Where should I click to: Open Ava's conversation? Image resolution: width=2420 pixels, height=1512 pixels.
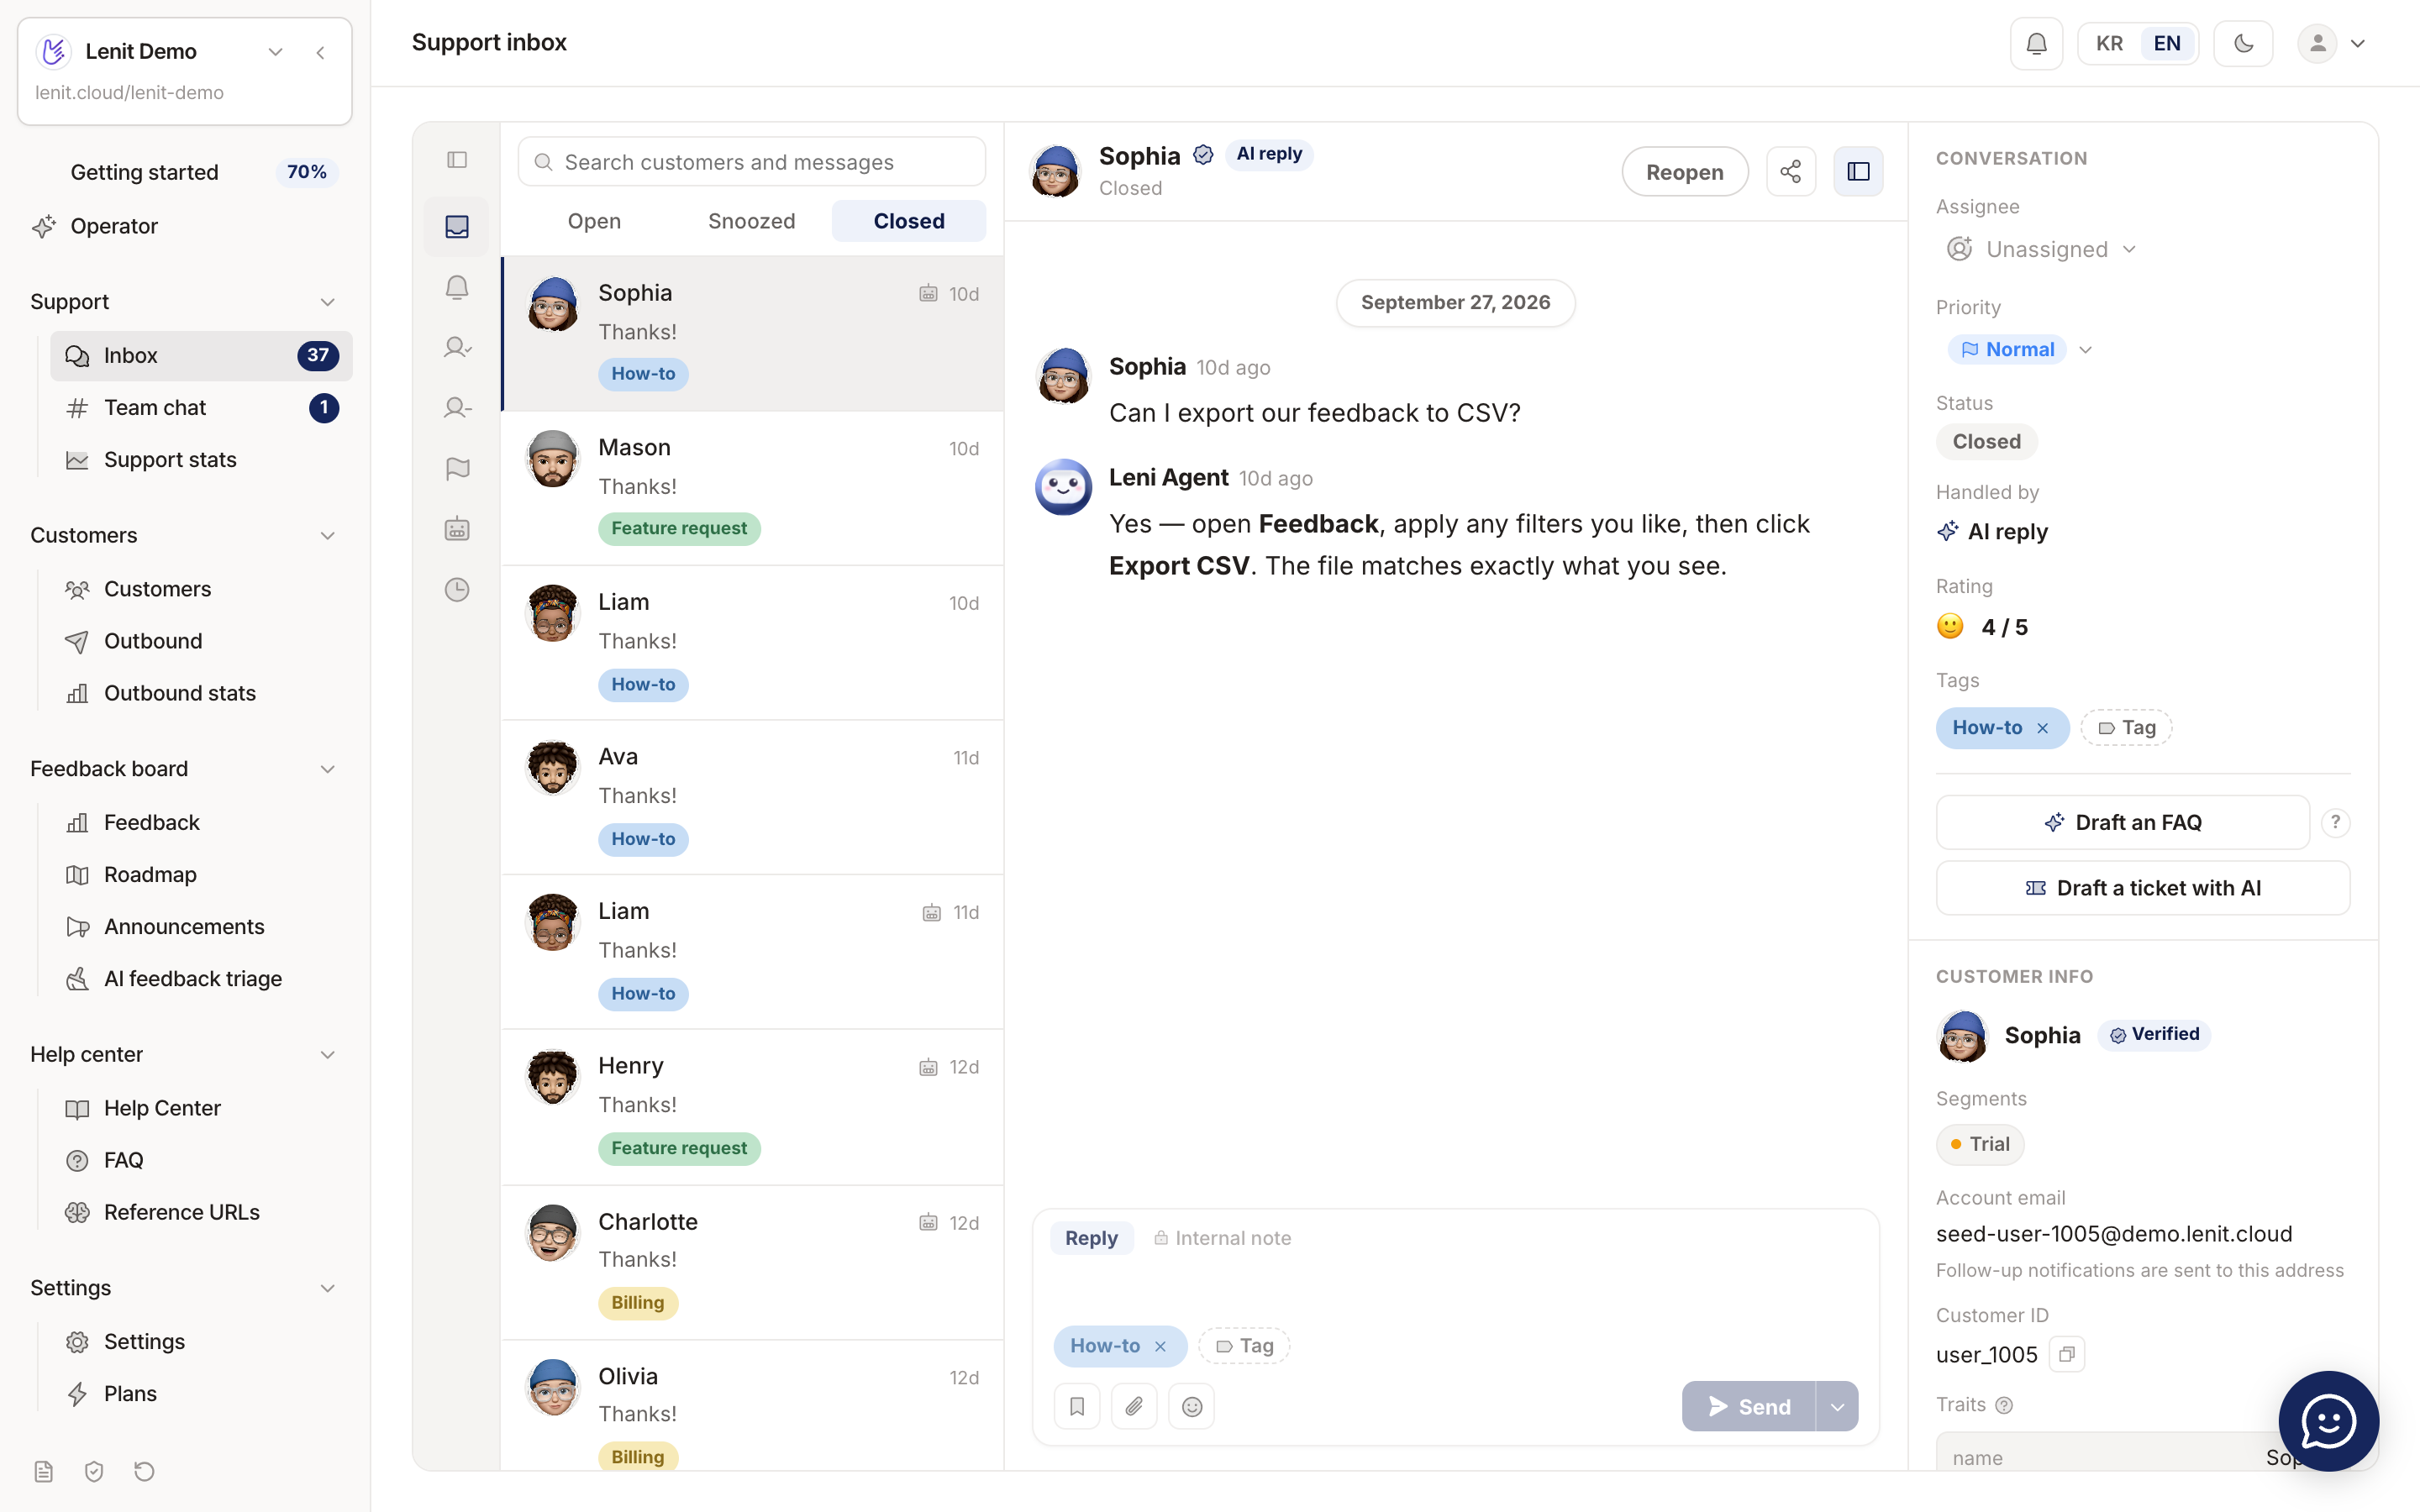click(x=751, y=797)
